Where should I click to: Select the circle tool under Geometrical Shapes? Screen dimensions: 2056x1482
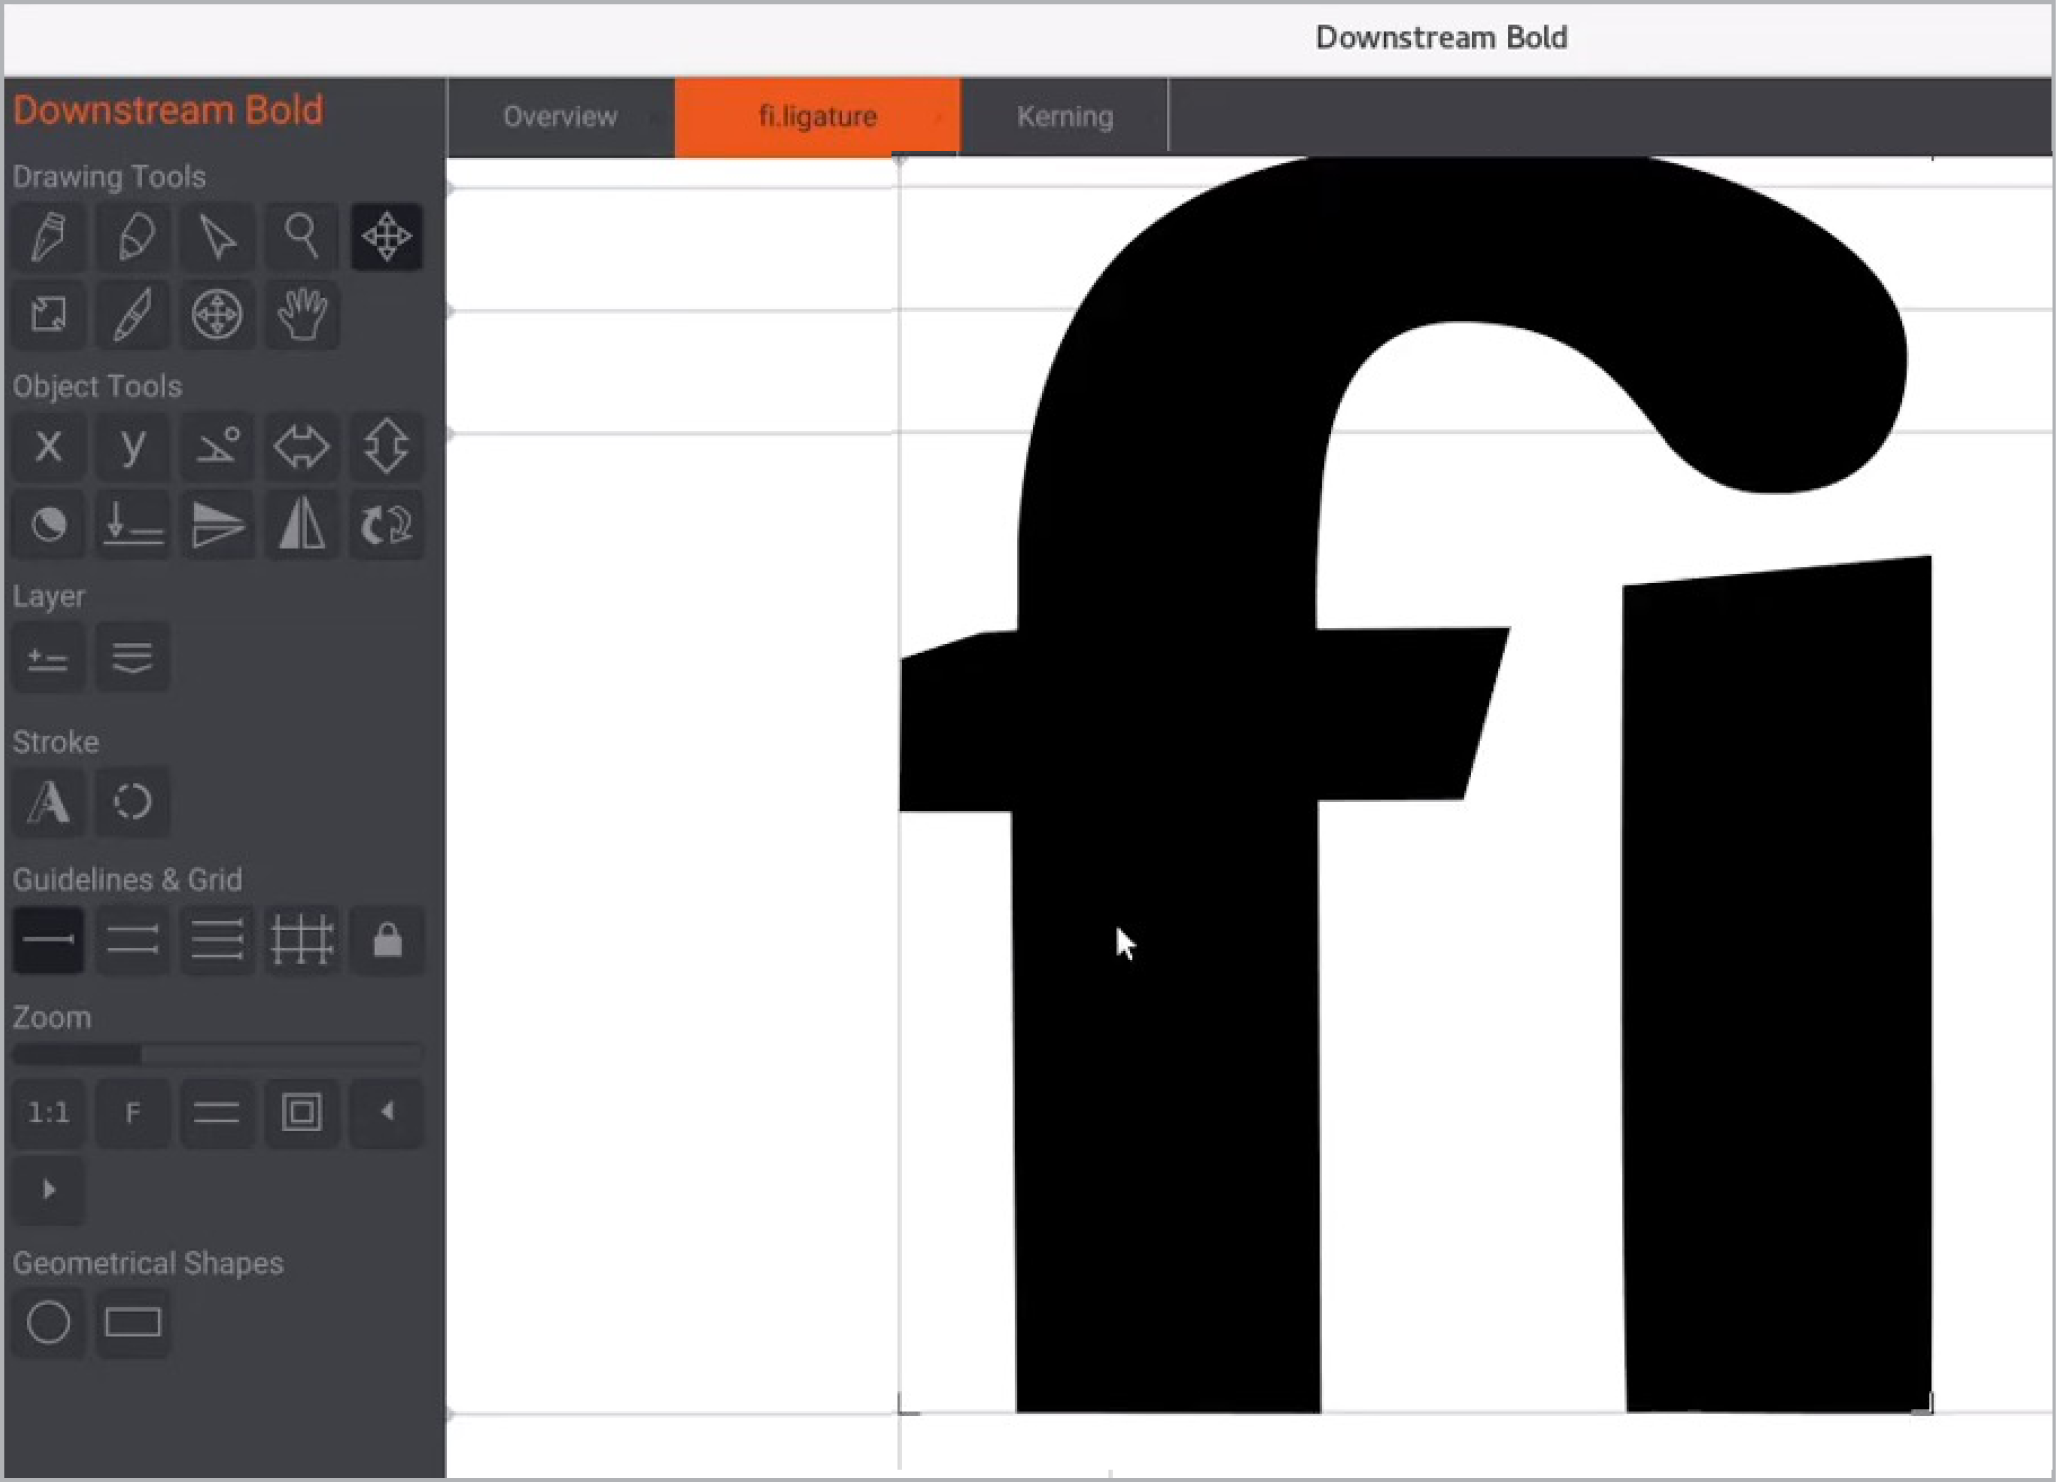48,1322
